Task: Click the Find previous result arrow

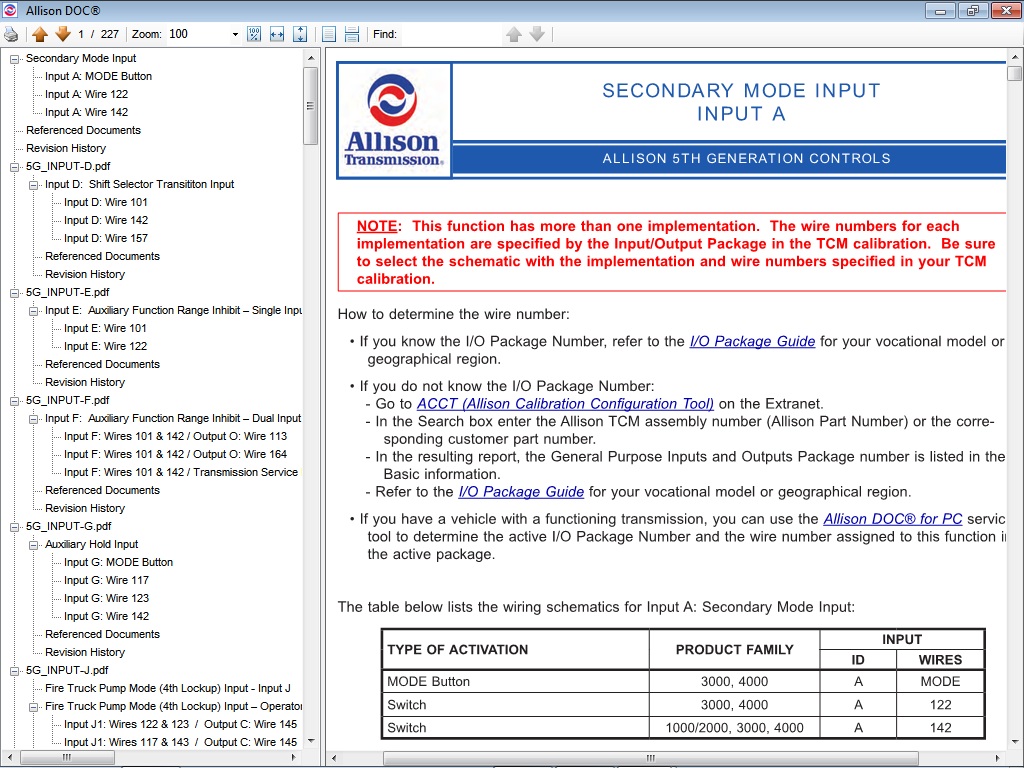Action: 513,33
